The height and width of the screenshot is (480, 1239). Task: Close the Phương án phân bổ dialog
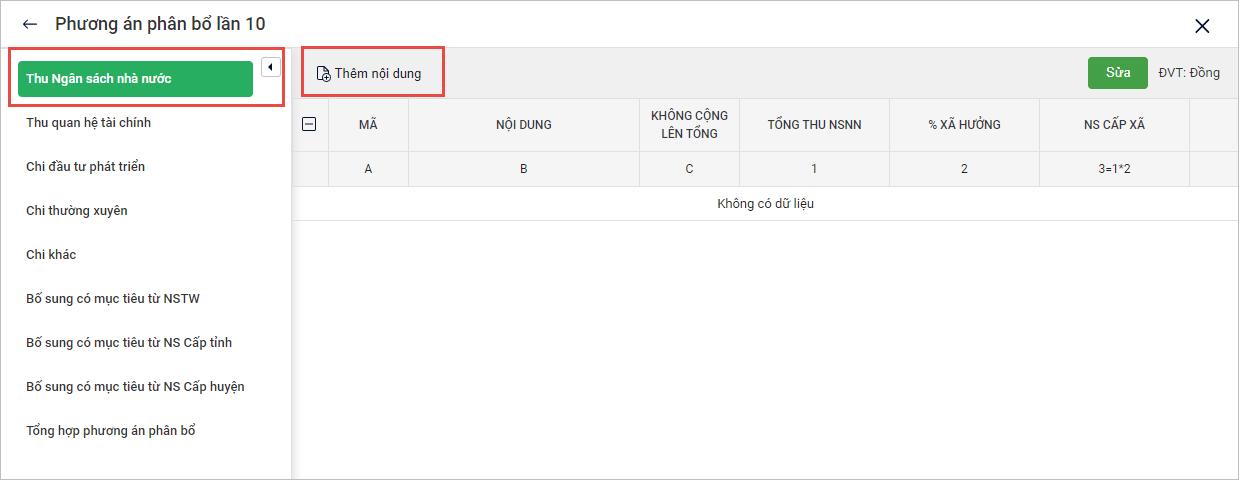[x=1202, y=26]
